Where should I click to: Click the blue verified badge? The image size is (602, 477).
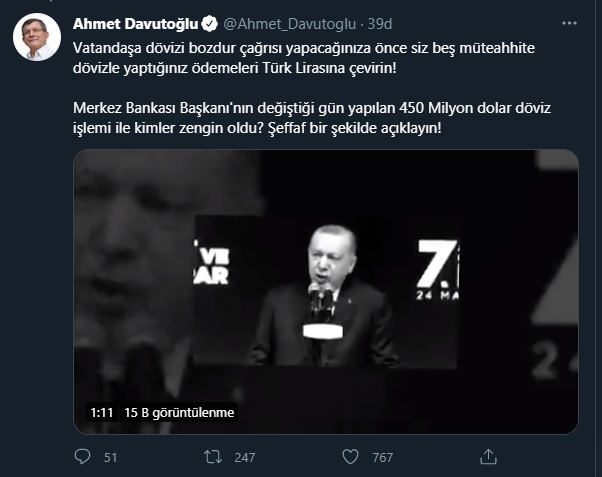click(x=210, y=24)
